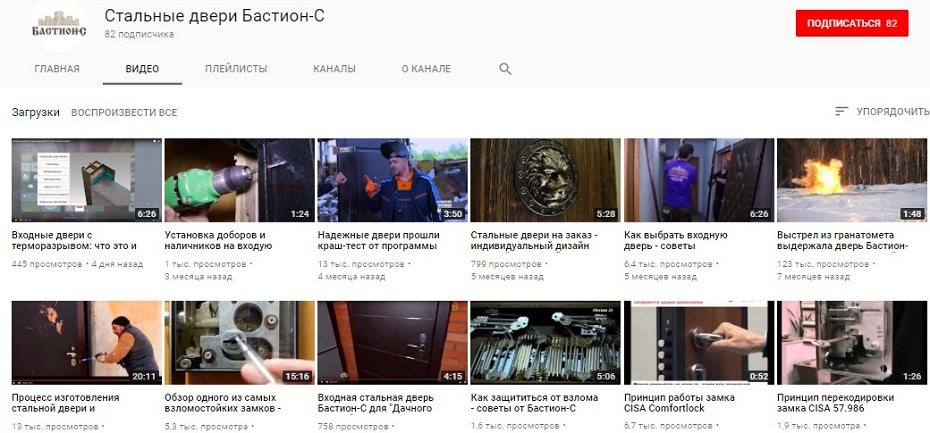930x433 pixels.
Task: Open the О канале tab
Action: coord(426,69)
